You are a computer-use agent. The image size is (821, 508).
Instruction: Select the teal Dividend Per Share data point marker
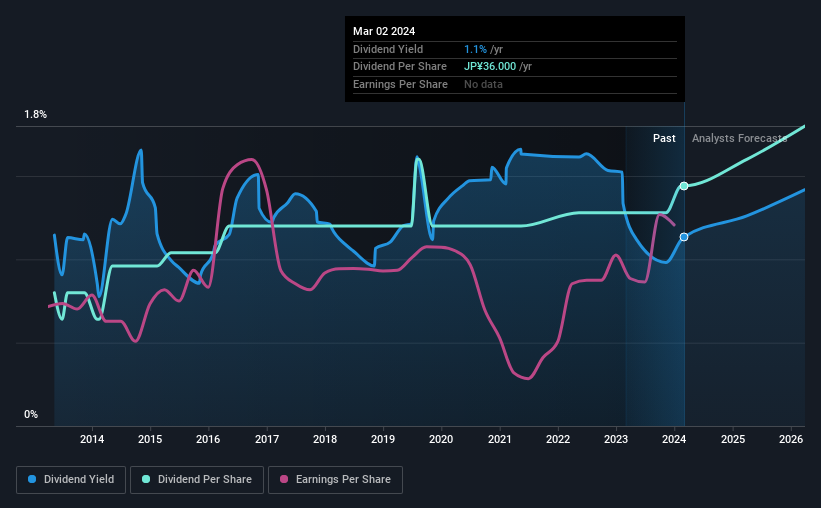pyautogui.click(x=684, y=186)
